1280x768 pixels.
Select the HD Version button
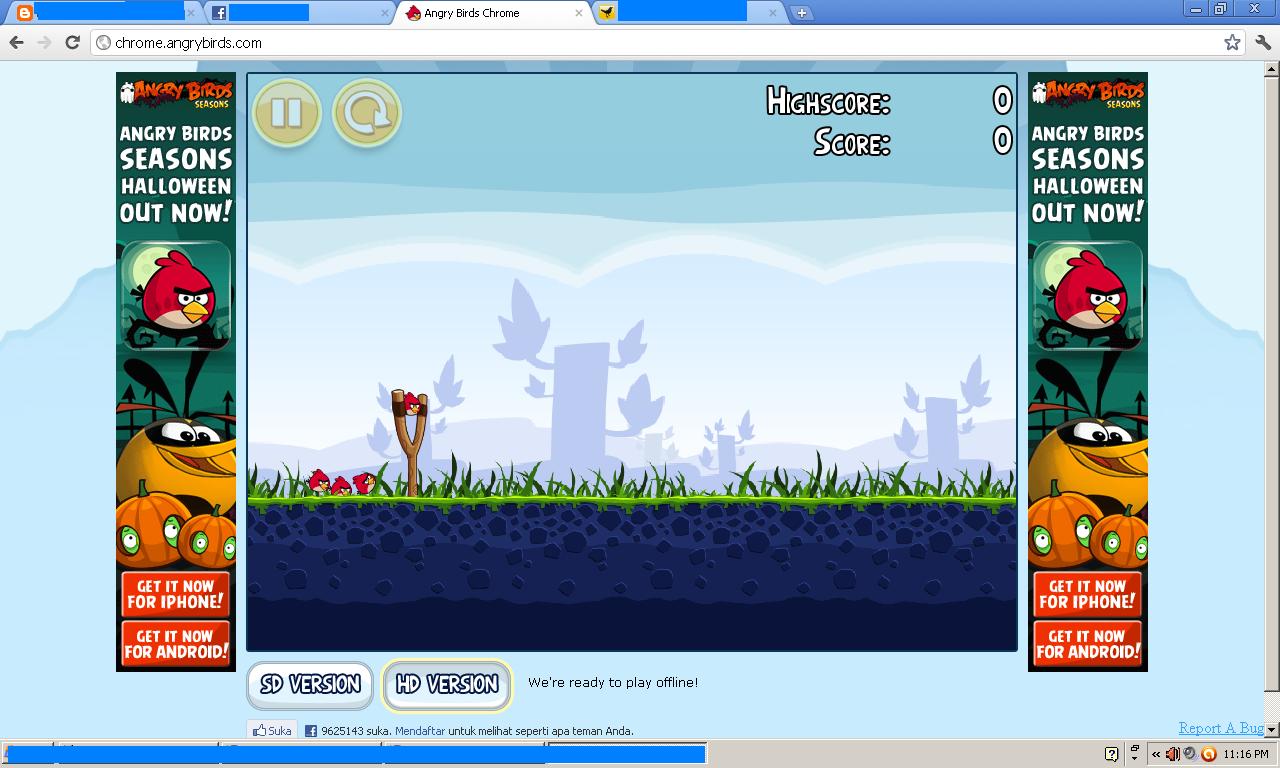[447, 685]
